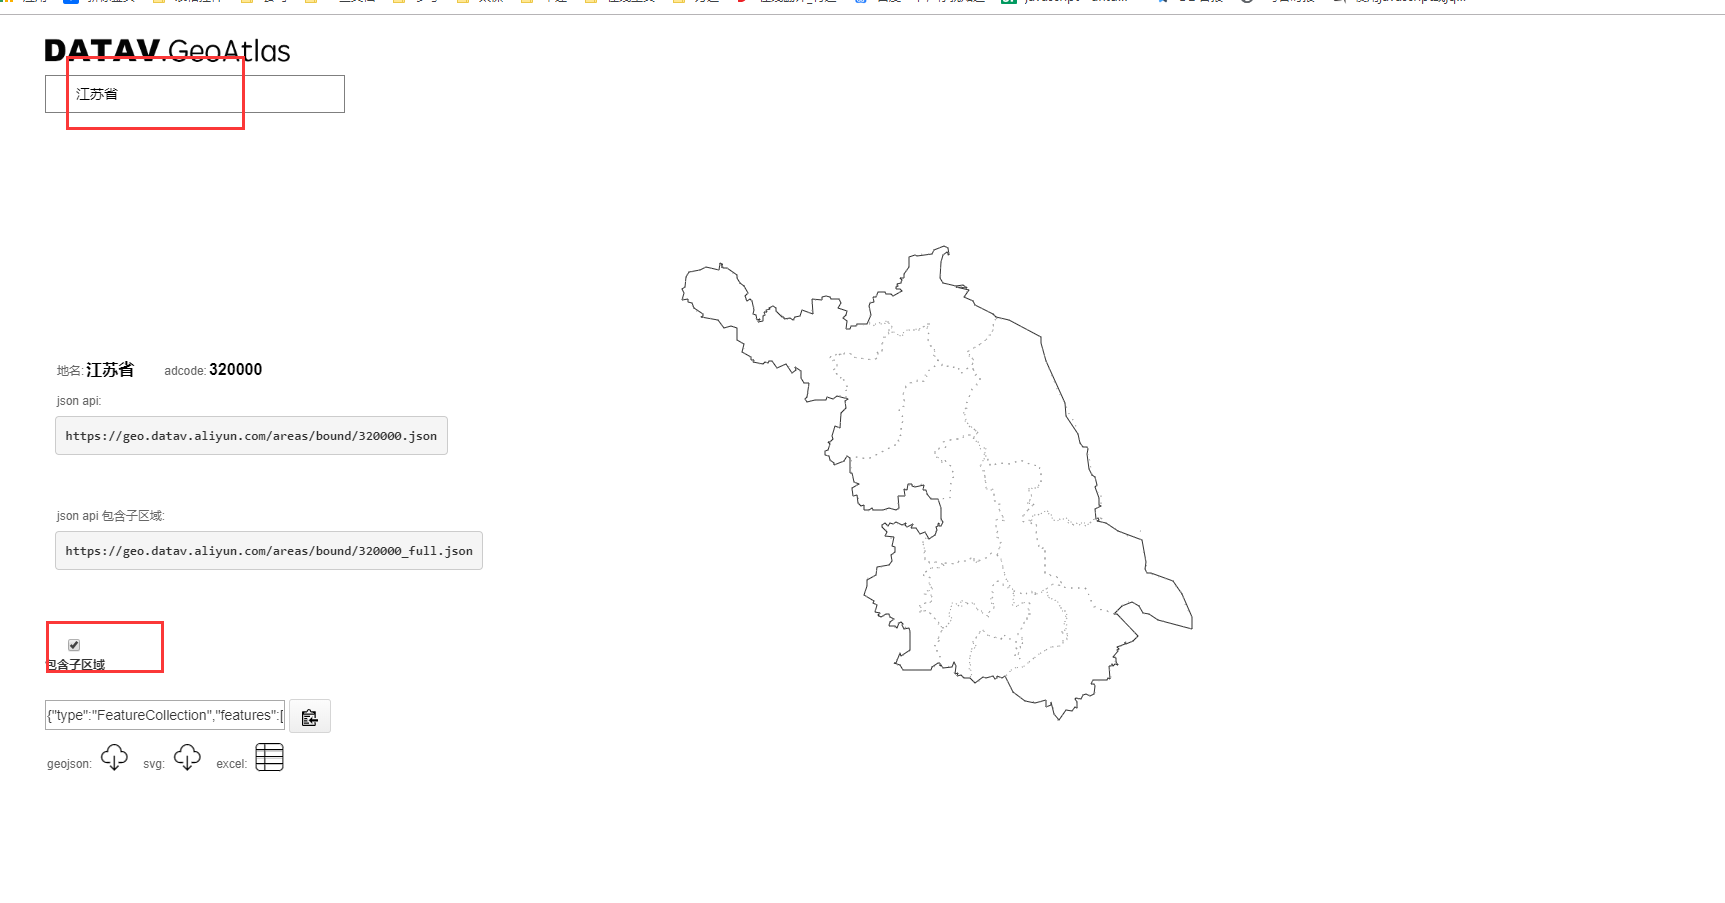Select the 320000.json API URL text
The image size is (1725, 903).
[250, 436]
